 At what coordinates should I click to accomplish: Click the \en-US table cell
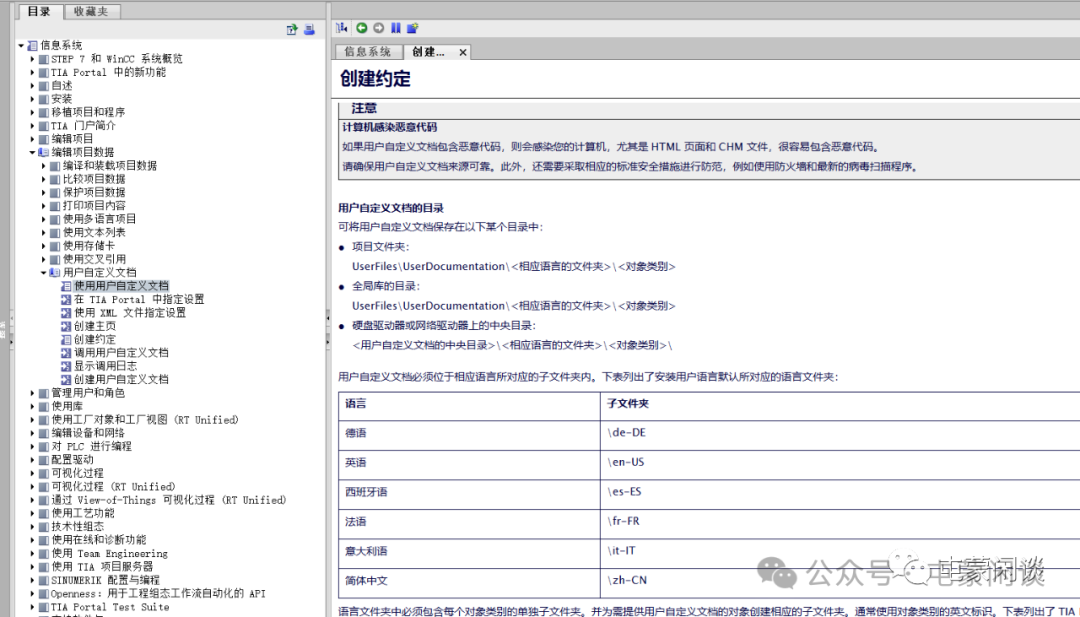pyautogui.click(x=840, y=463)
